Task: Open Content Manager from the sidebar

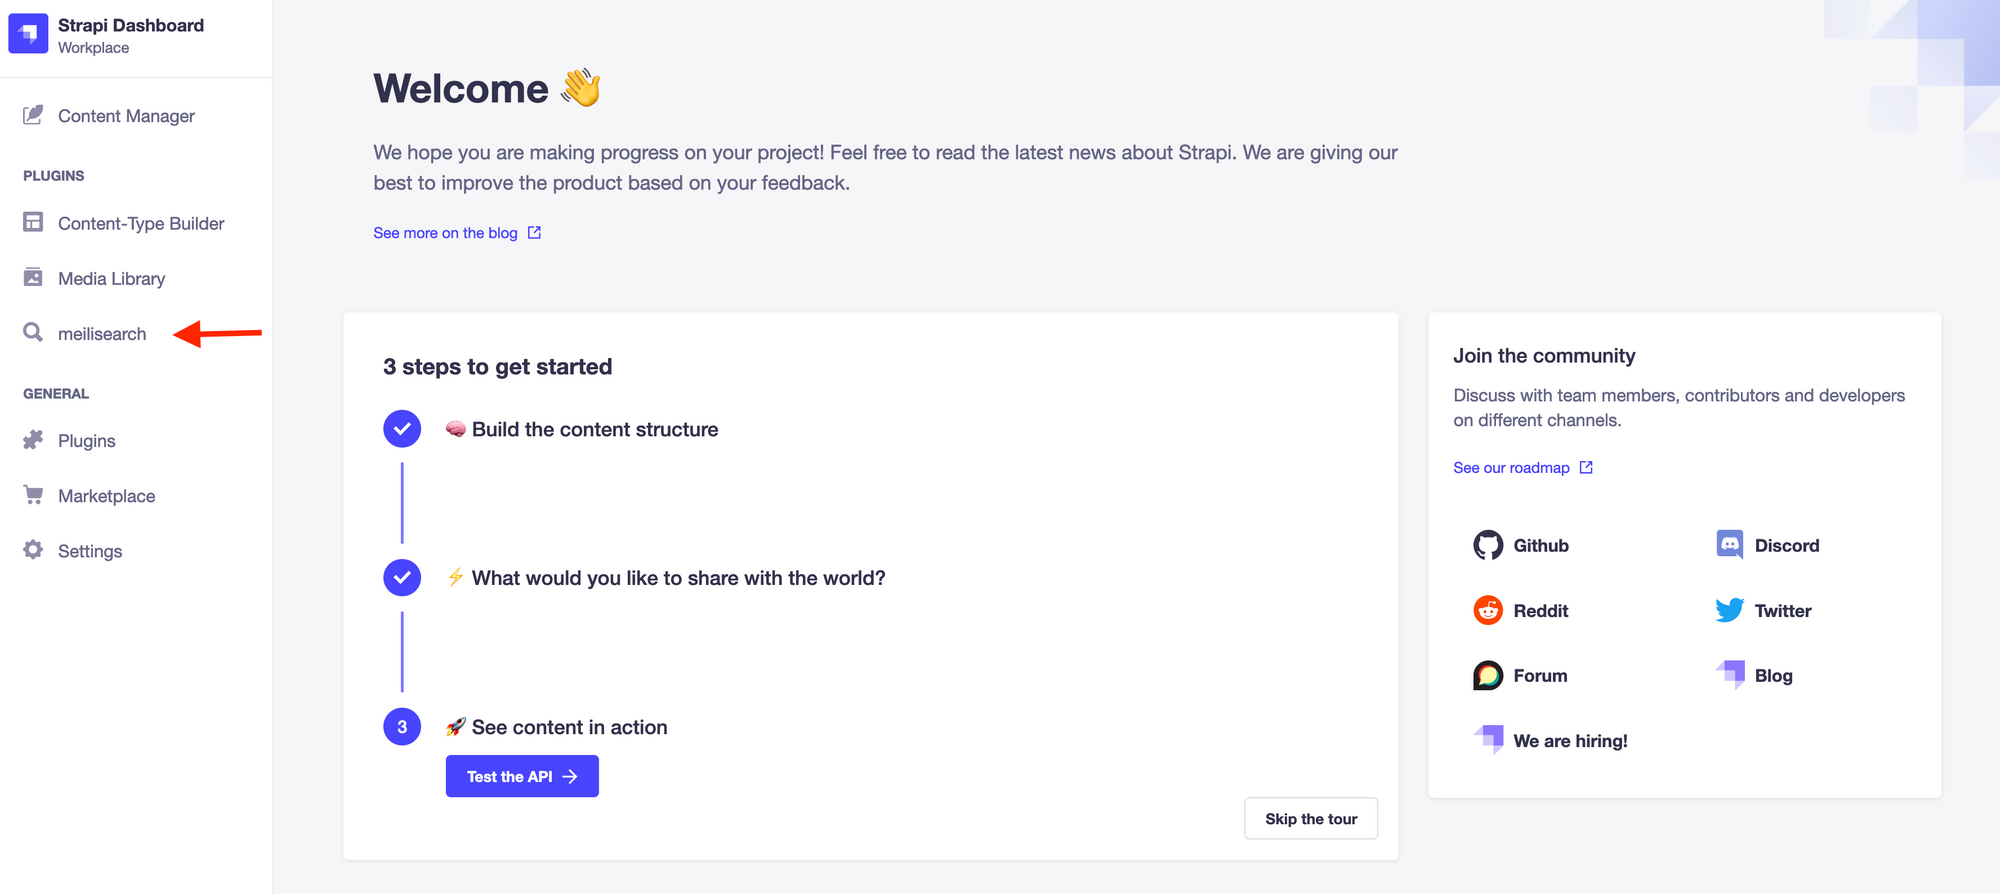Action: coord(126,116)
